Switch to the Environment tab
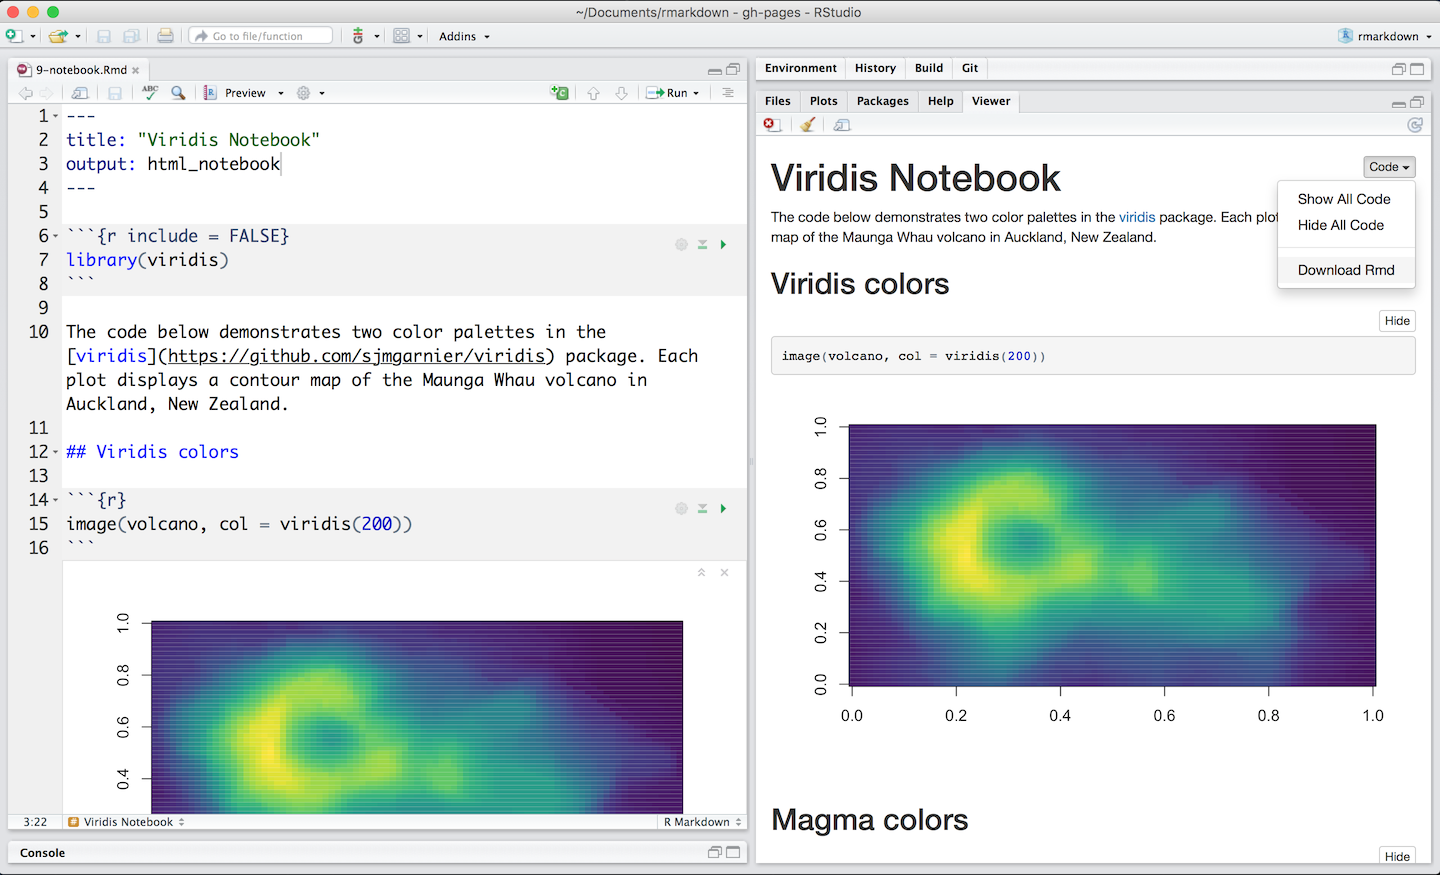This screenshot has width=1440, height=875. coord(801,68)
